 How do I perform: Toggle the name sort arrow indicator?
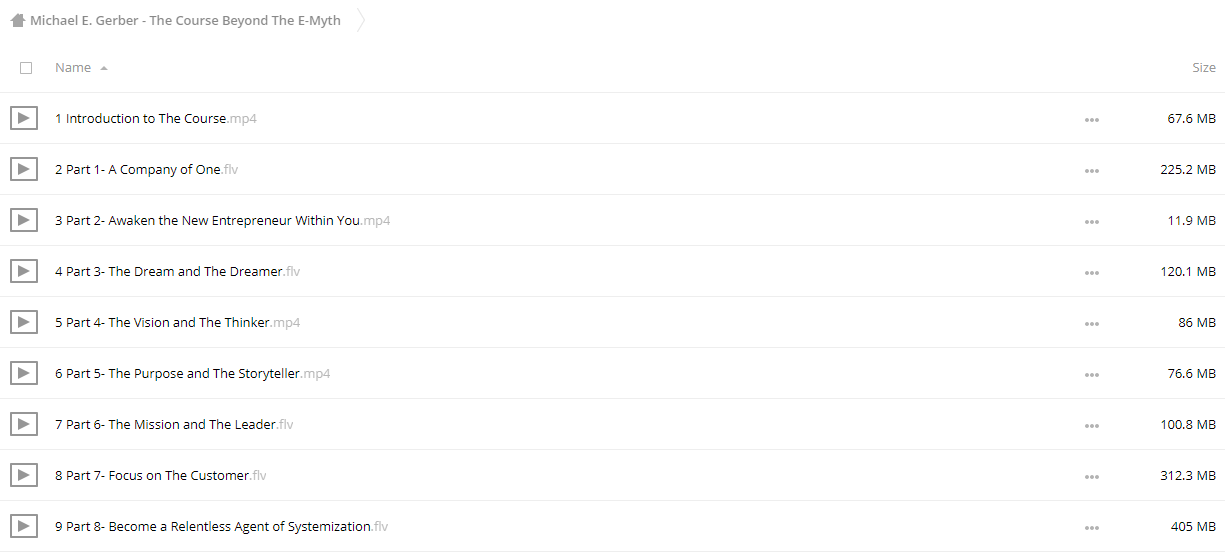tap(104, 68)
